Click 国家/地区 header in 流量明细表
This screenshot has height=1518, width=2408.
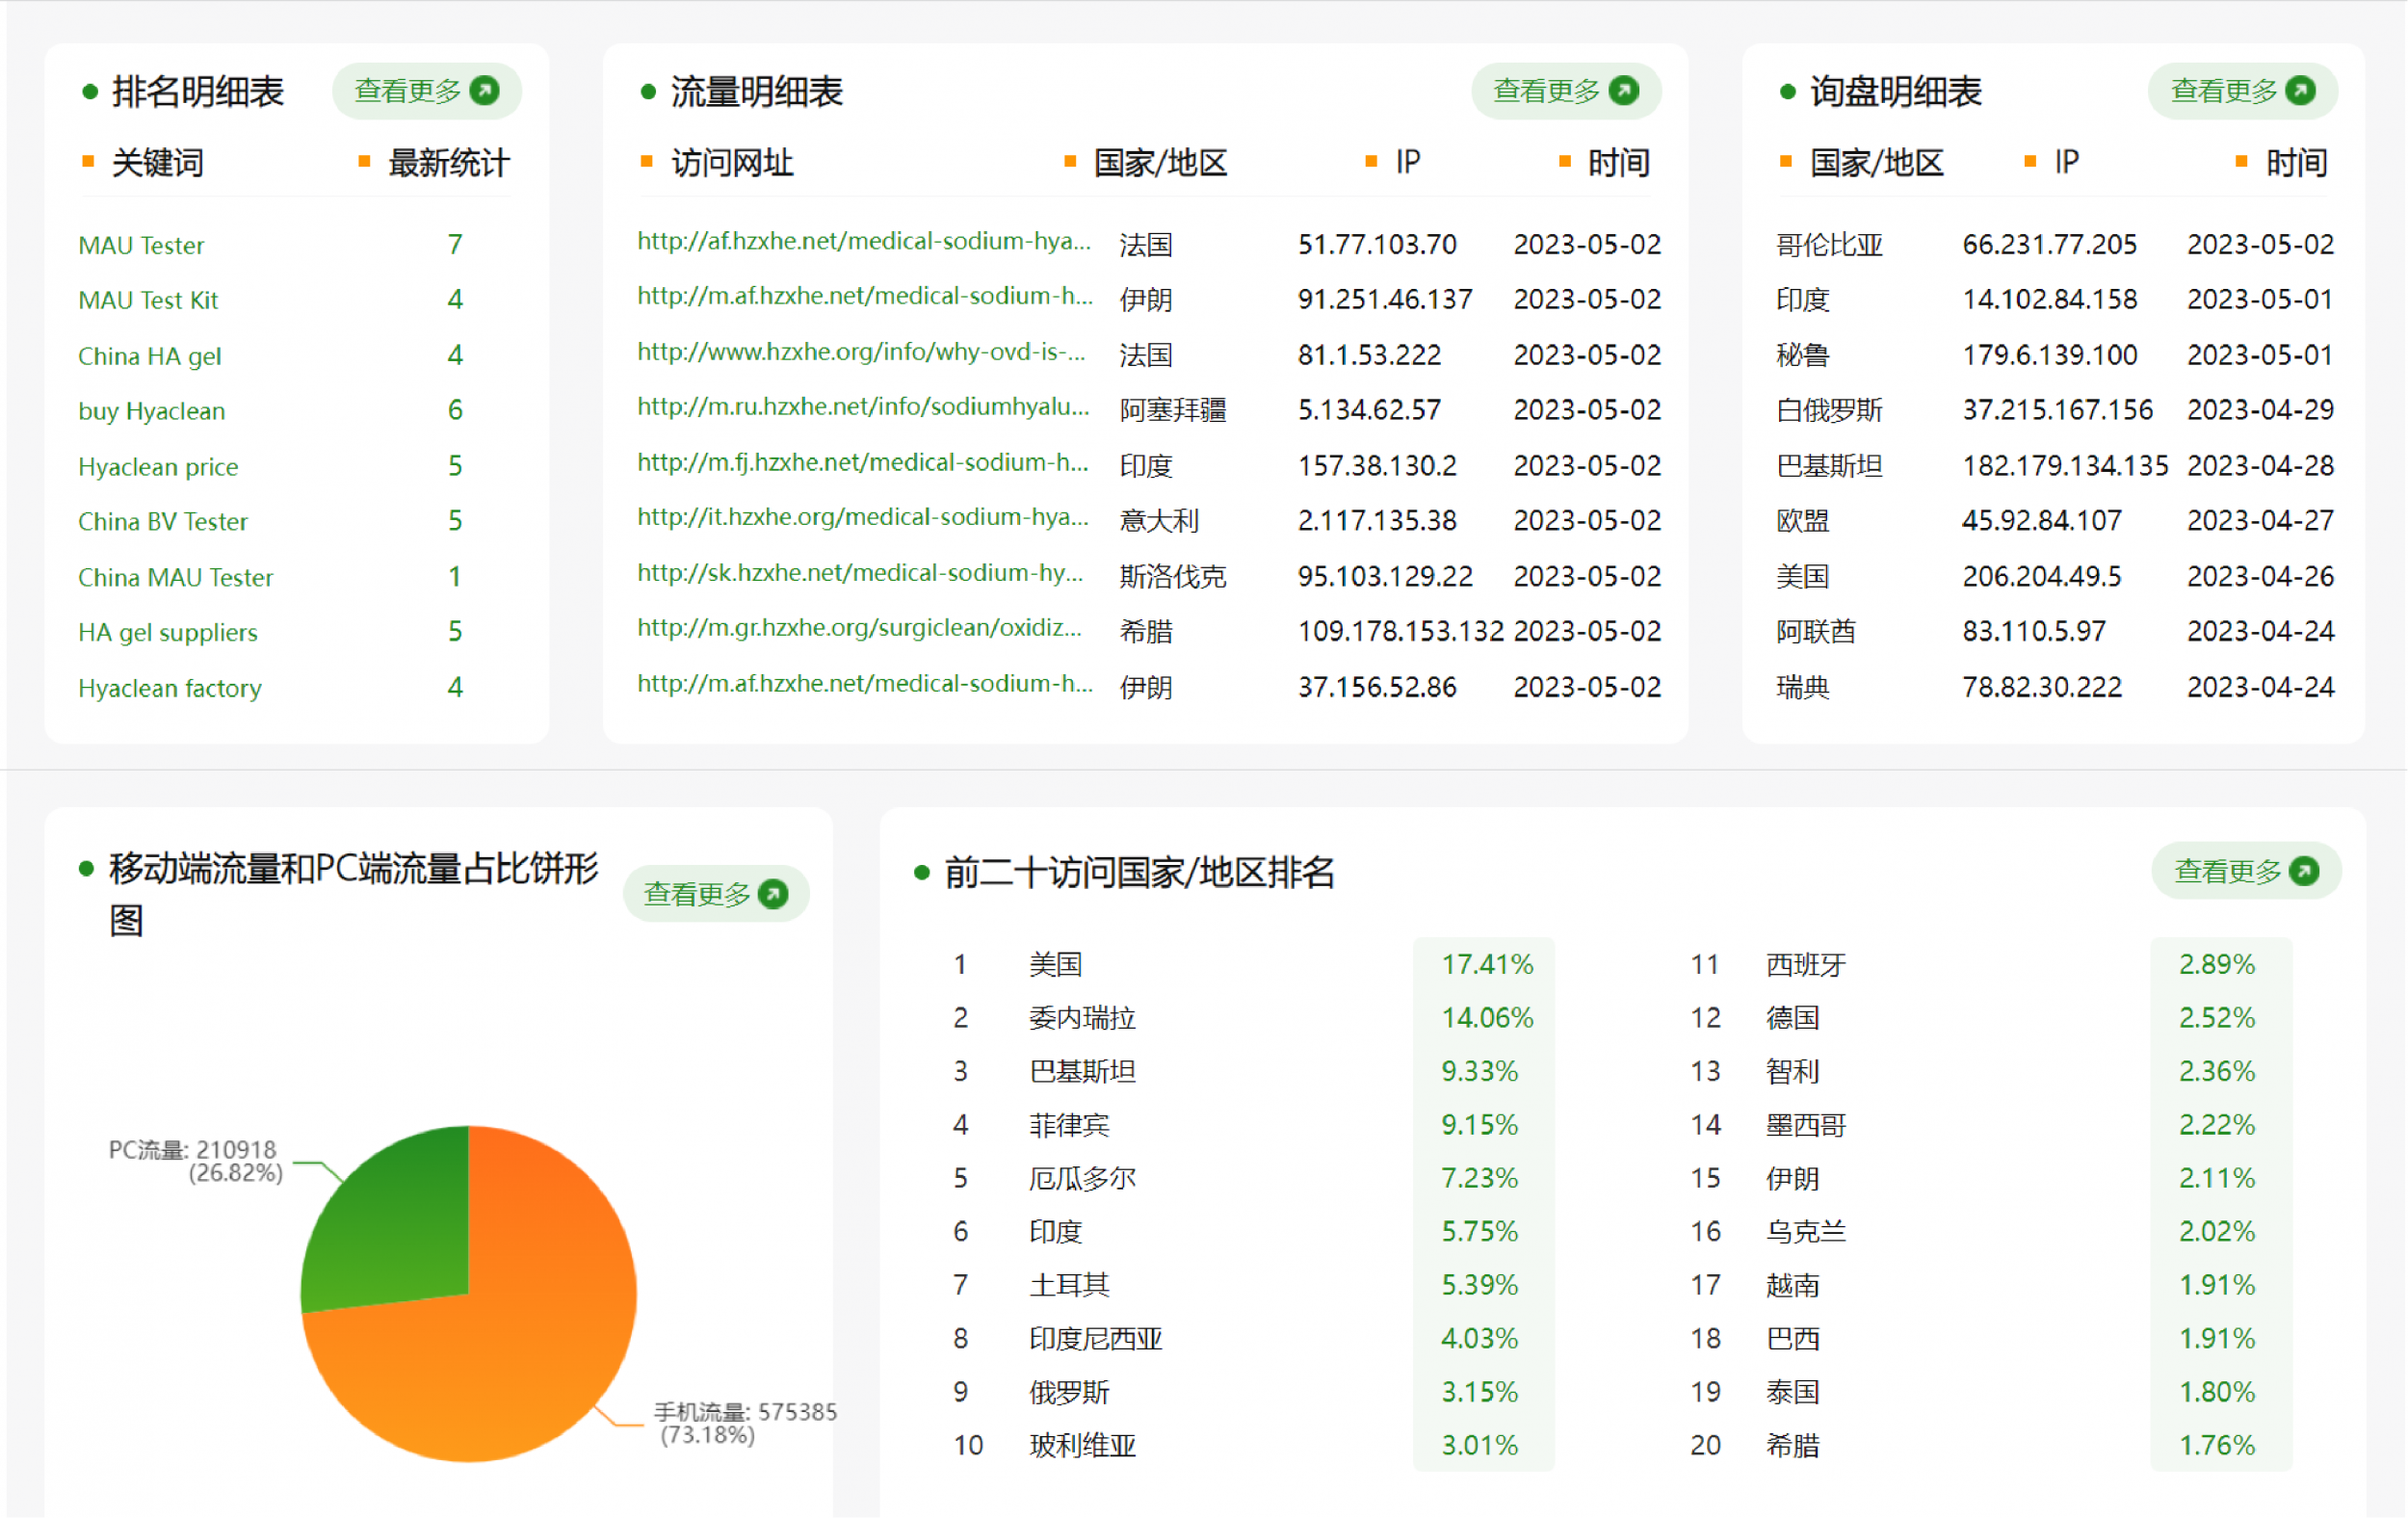[x=1160, y=162]
